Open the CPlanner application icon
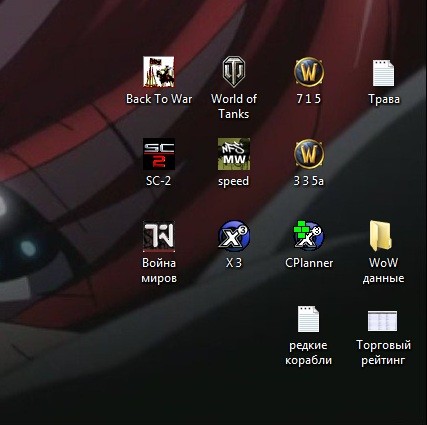 308,235
